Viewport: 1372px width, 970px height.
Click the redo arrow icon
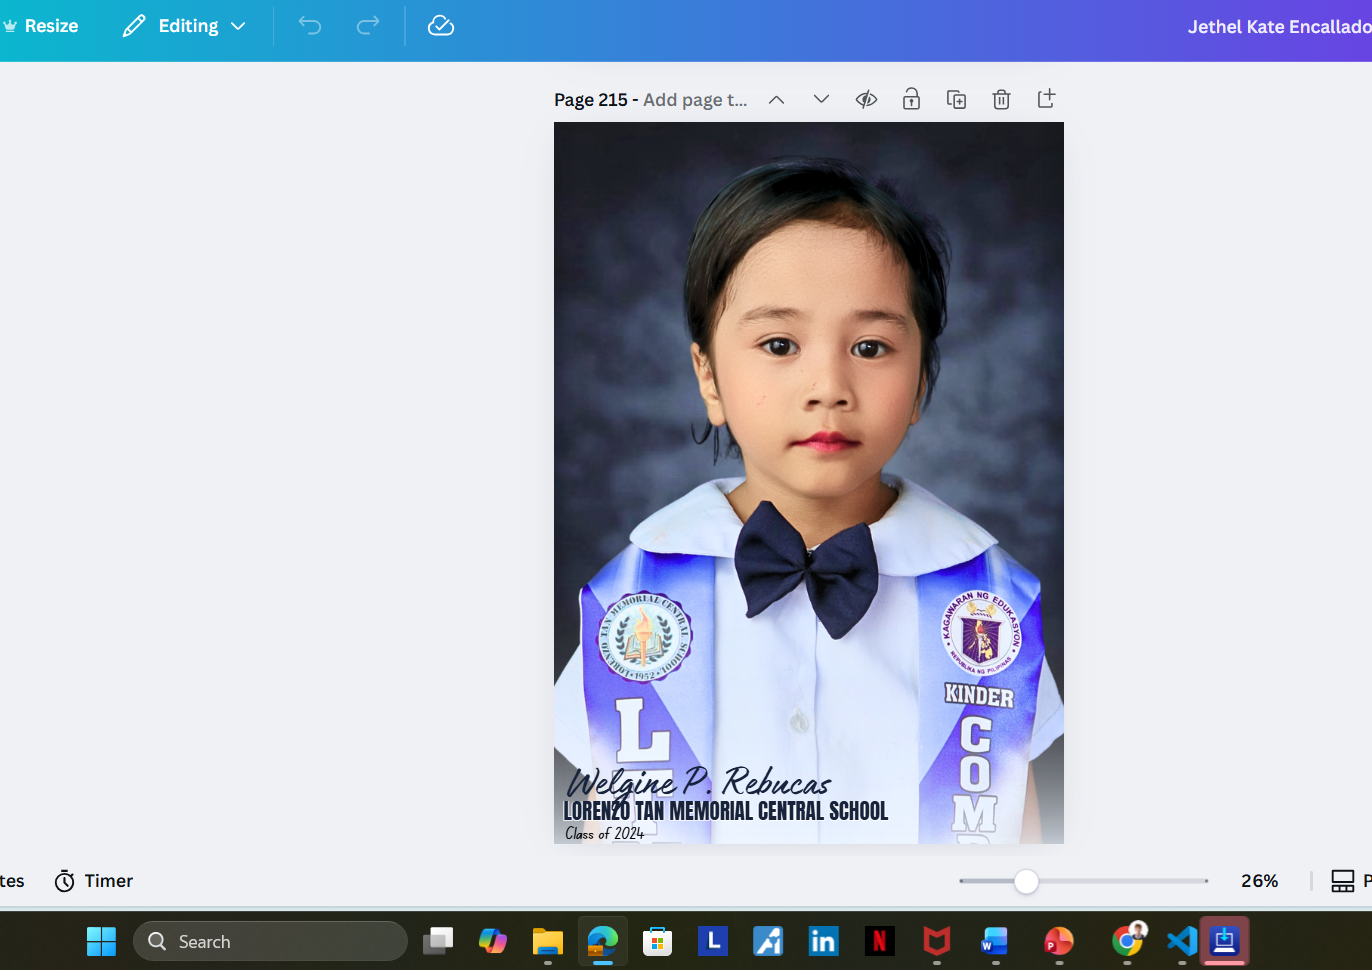pyautogui.click(x=368, y=26)
